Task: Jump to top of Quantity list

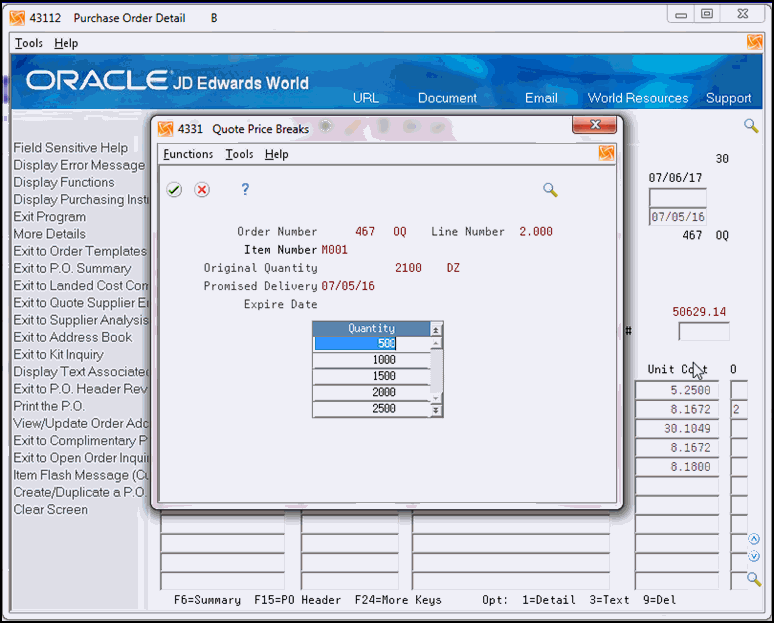Action: [x=436, y=329]
